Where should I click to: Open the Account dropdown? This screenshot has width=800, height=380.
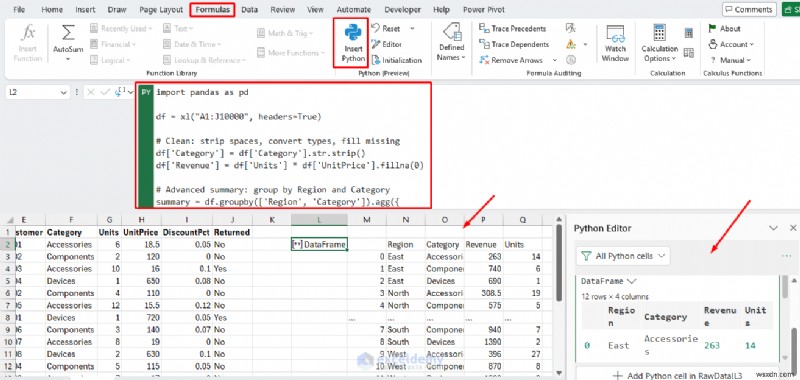(731, 44)
